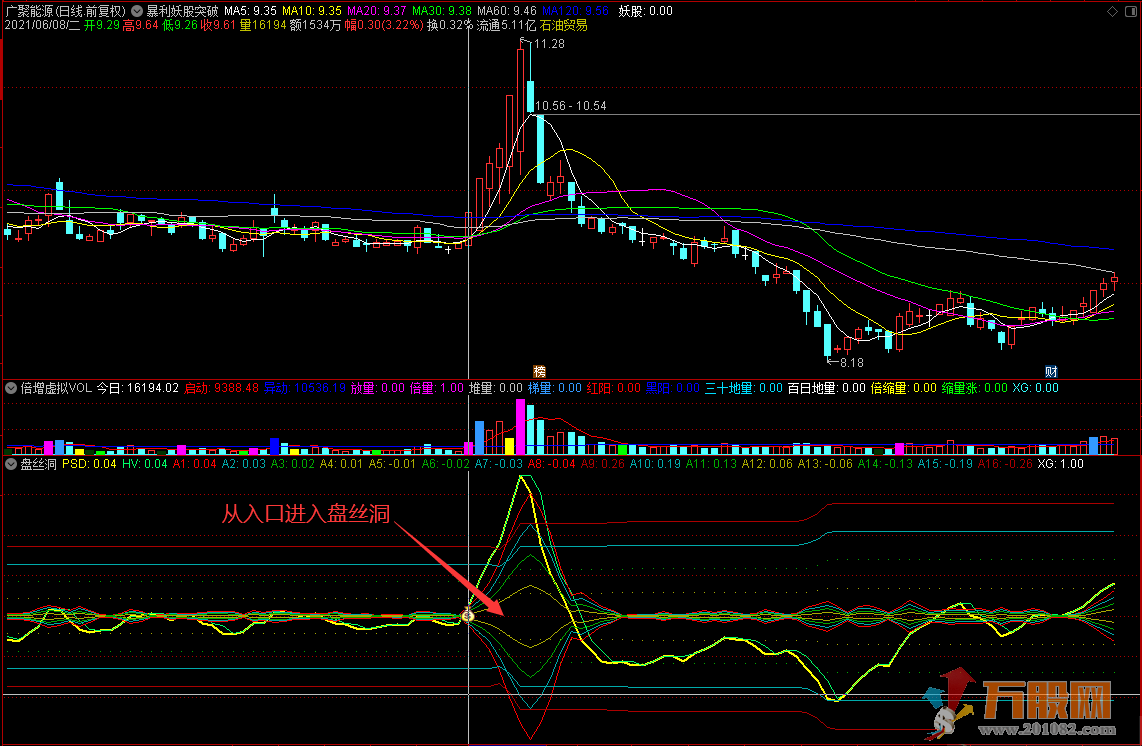Image resolution: width=1142 pixels, height=746 pixels.
Task: Click the signal marker icon on 盘丝洞 lines
Action: click(468, 616)
